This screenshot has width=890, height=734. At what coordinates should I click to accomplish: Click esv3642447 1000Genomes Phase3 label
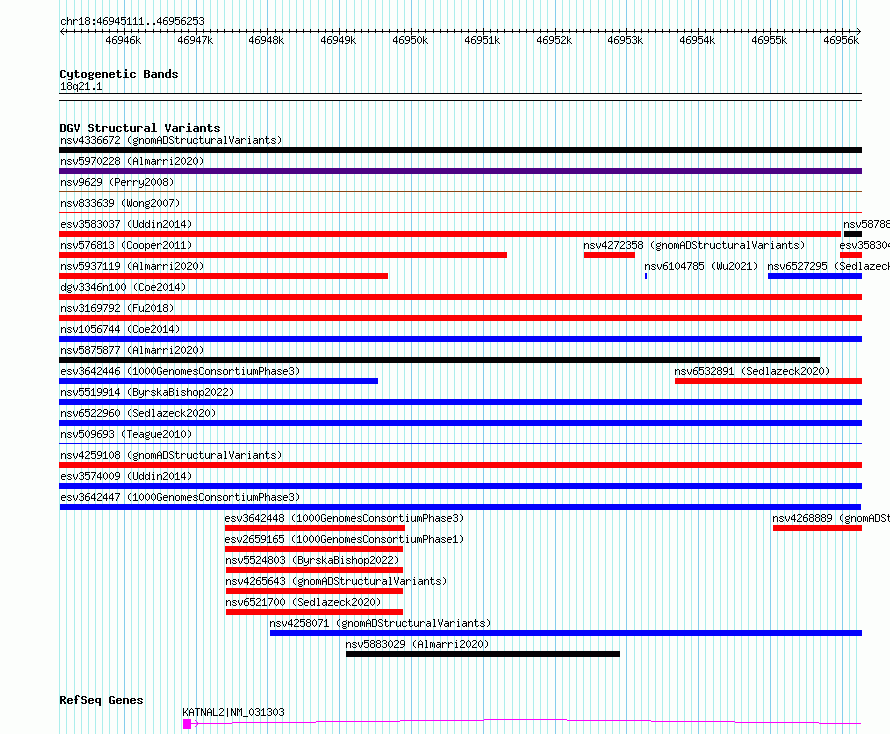(180, 497)
